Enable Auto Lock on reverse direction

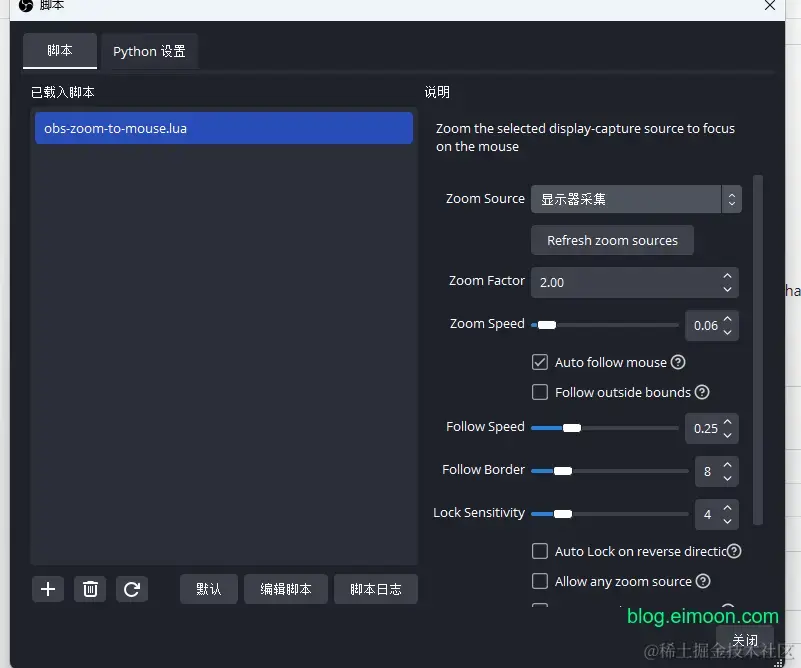click(540, 551)
